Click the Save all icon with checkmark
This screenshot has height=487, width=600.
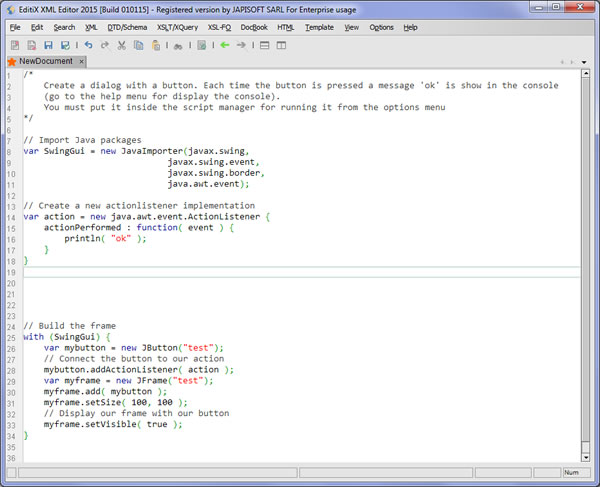tap(65, 46)
